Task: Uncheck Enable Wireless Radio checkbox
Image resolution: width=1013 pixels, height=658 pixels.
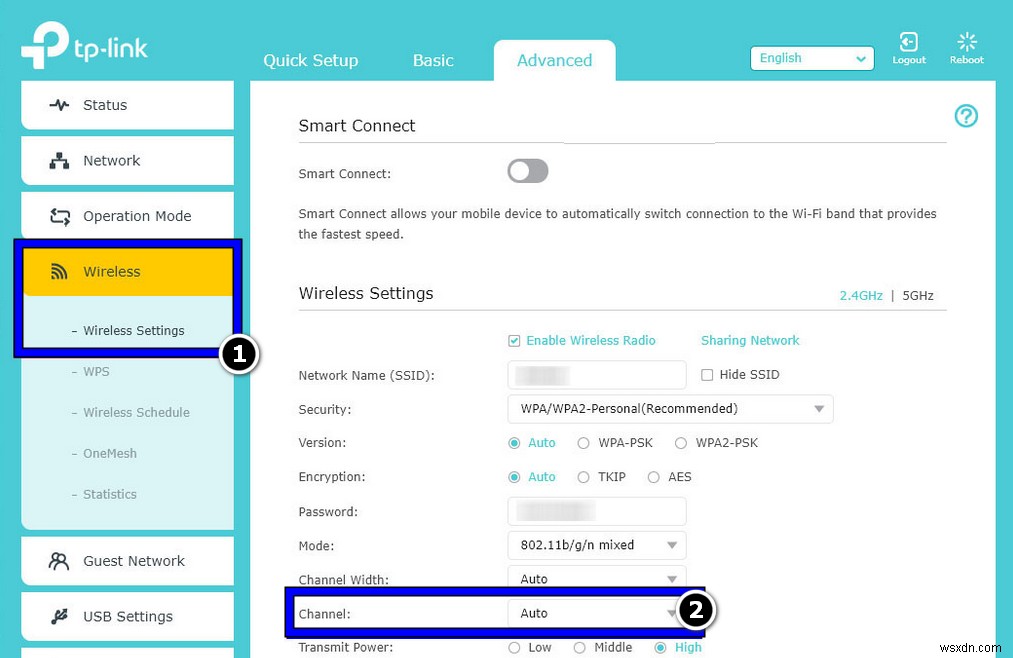Action: coord(514,341)
